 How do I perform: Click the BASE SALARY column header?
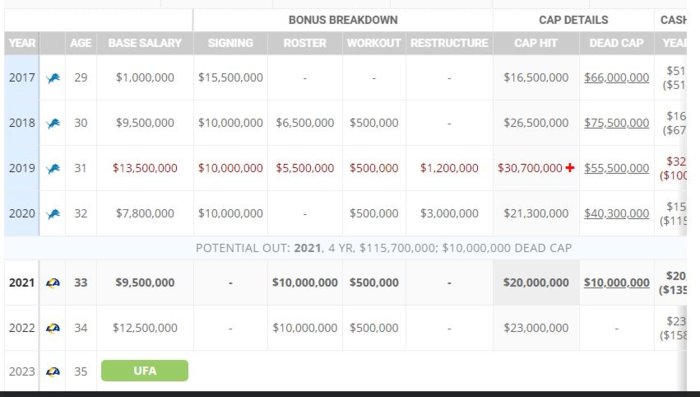pyautogui.click(x=145, y=43)
